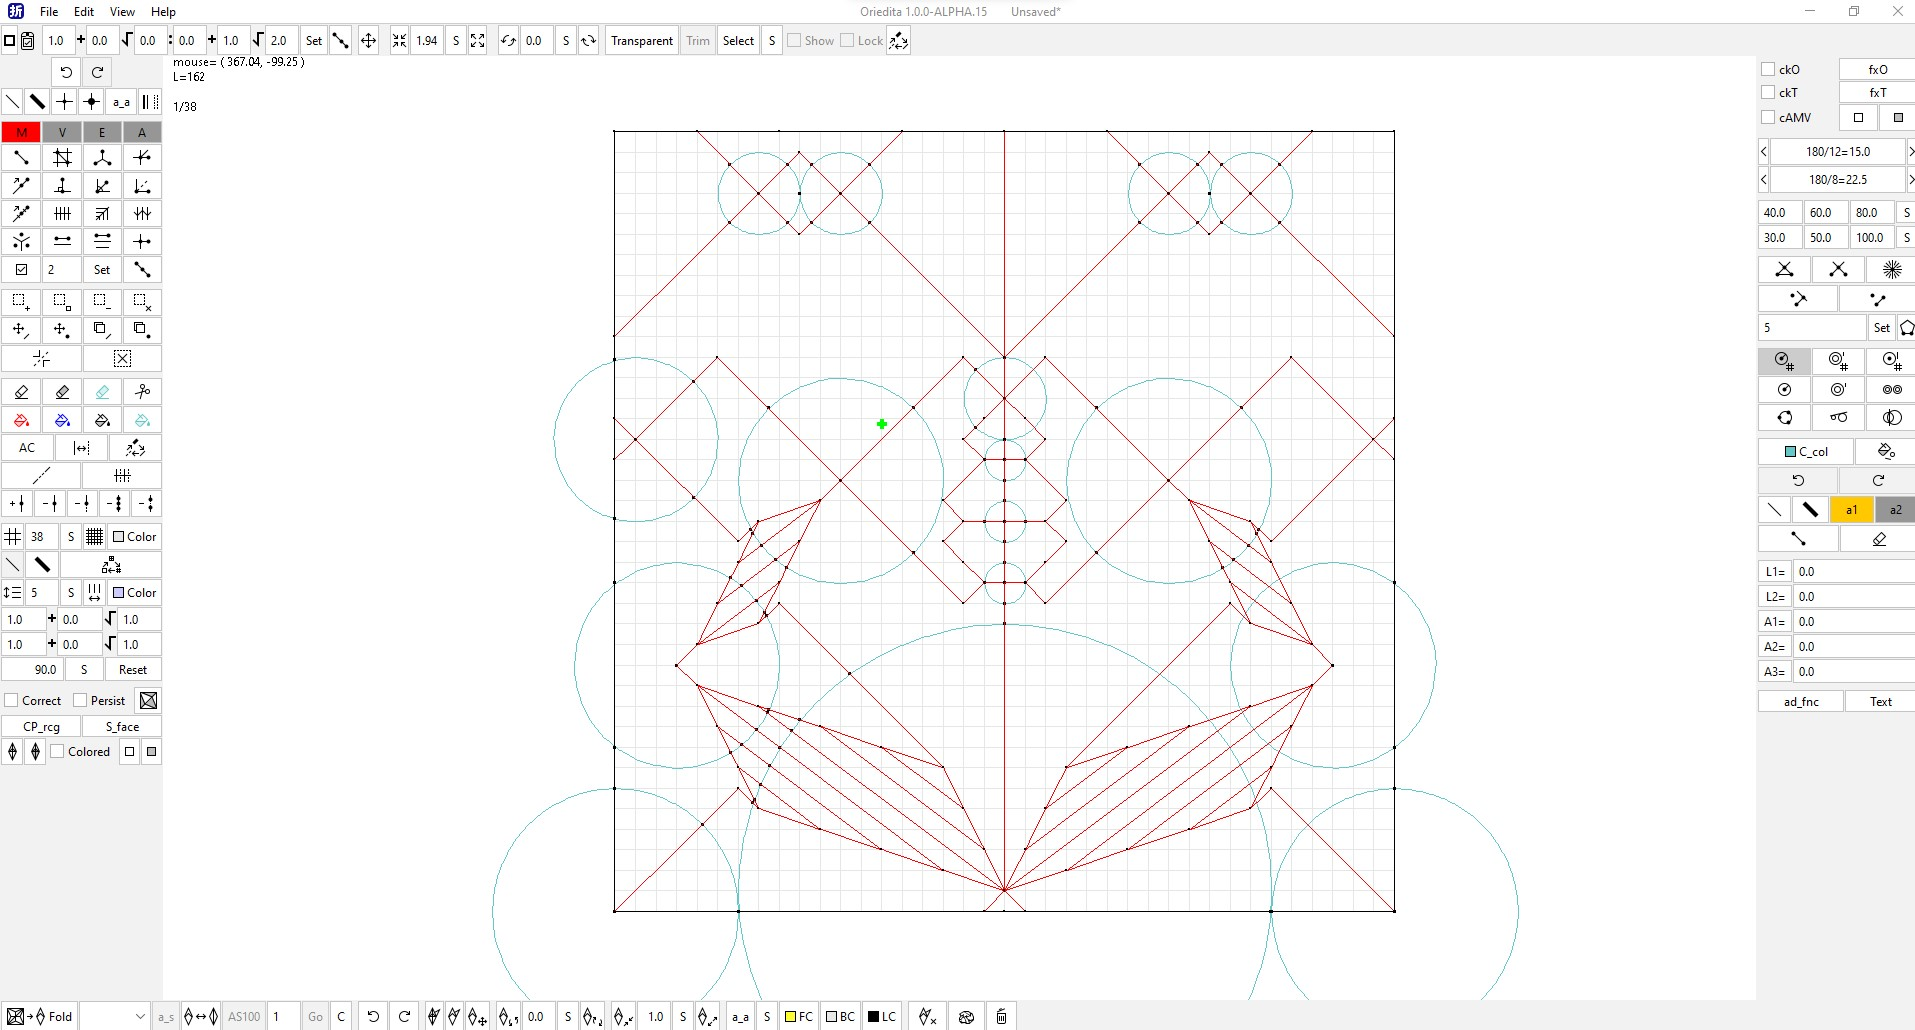Select the line eraser tool
This screenshot has height=1030, width=1915.
click(21, 392)
